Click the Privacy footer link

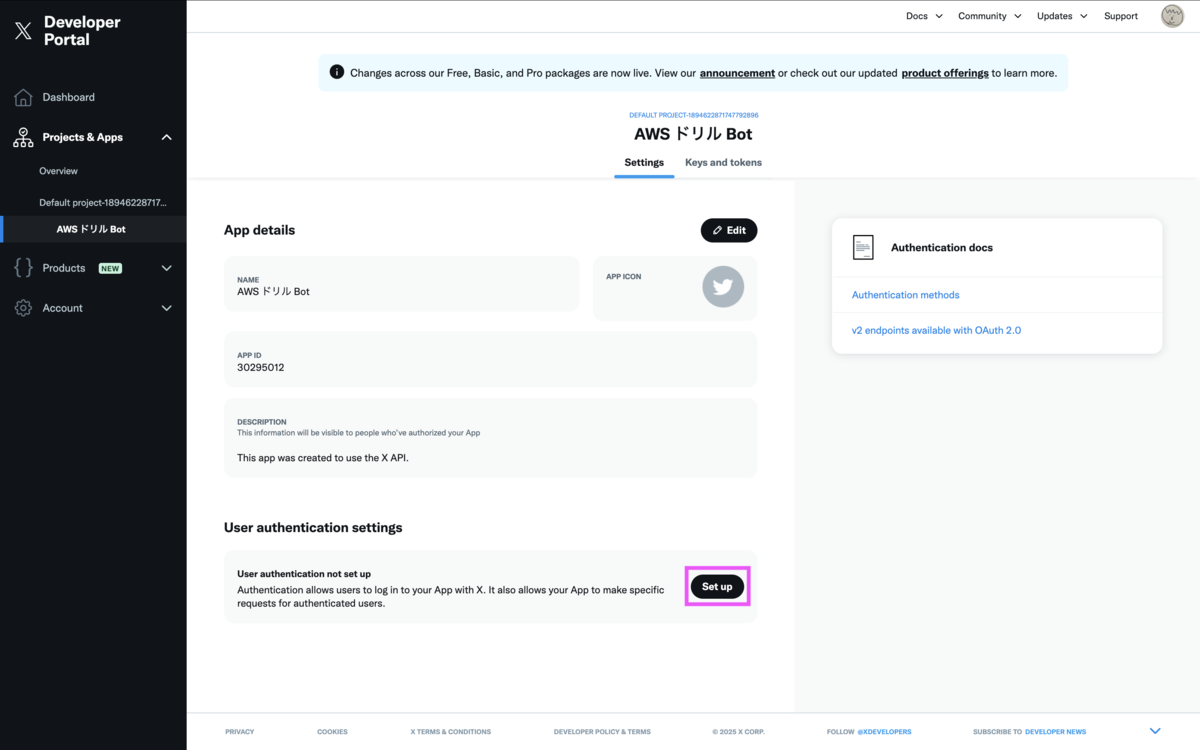click(239, 731)
